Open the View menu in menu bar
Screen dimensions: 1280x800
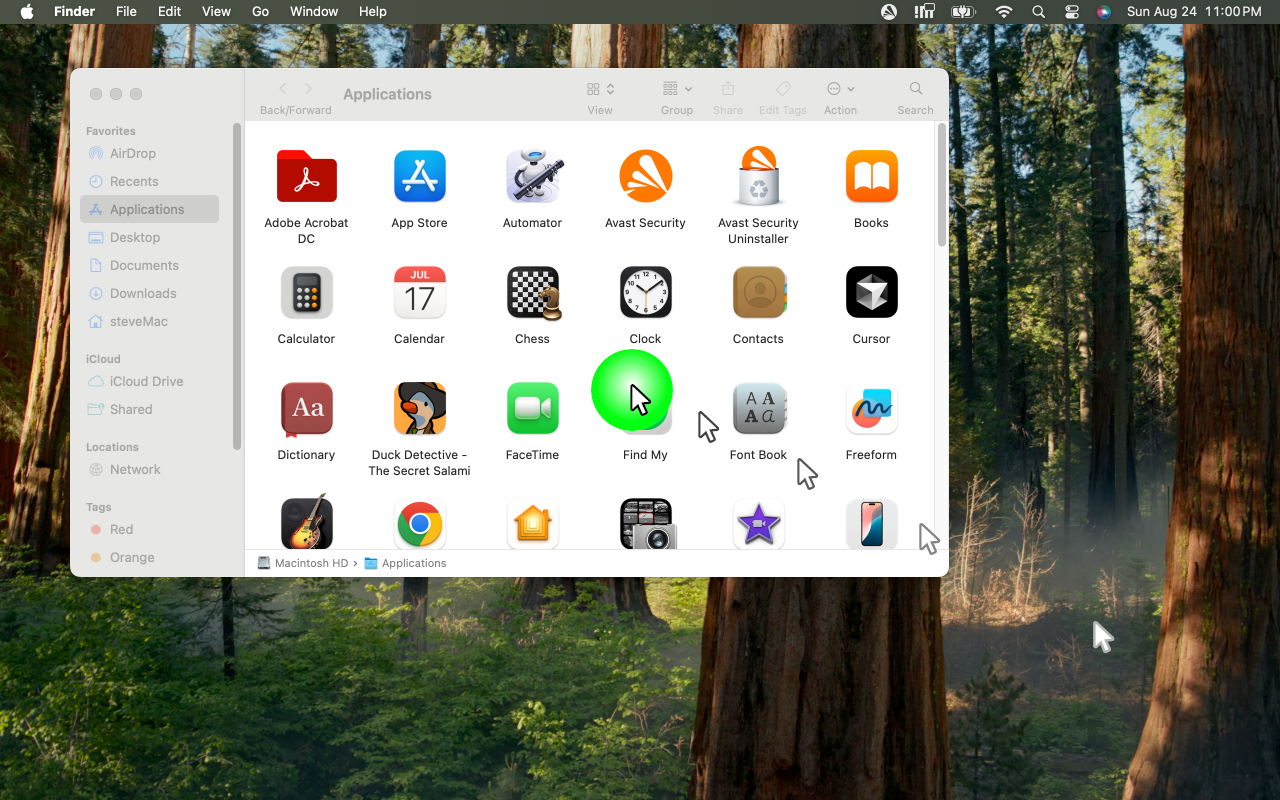[216, 11]
